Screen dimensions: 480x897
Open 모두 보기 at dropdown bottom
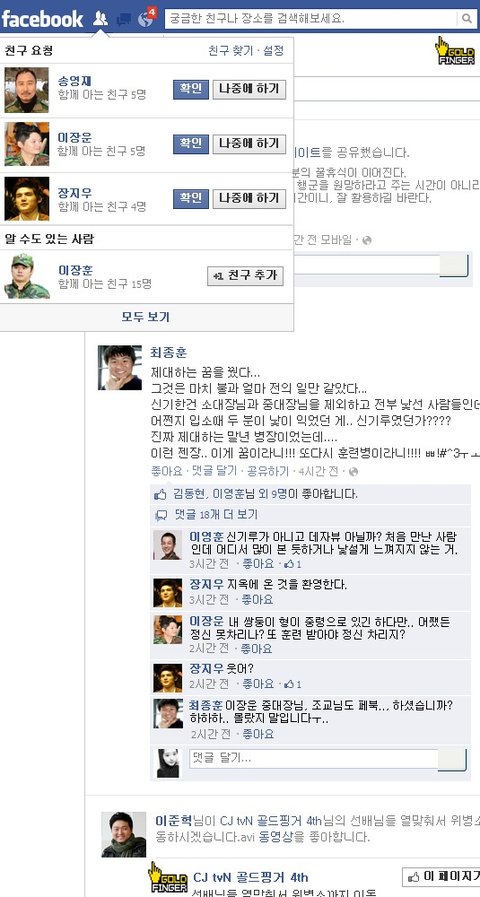[x=146, y=316]
